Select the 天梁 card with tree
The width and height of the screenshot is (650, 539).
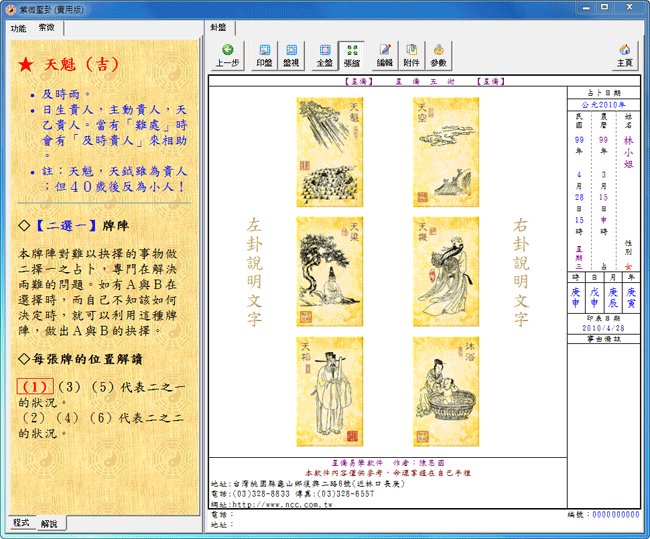pyautogui.click(x=330, y=272)
